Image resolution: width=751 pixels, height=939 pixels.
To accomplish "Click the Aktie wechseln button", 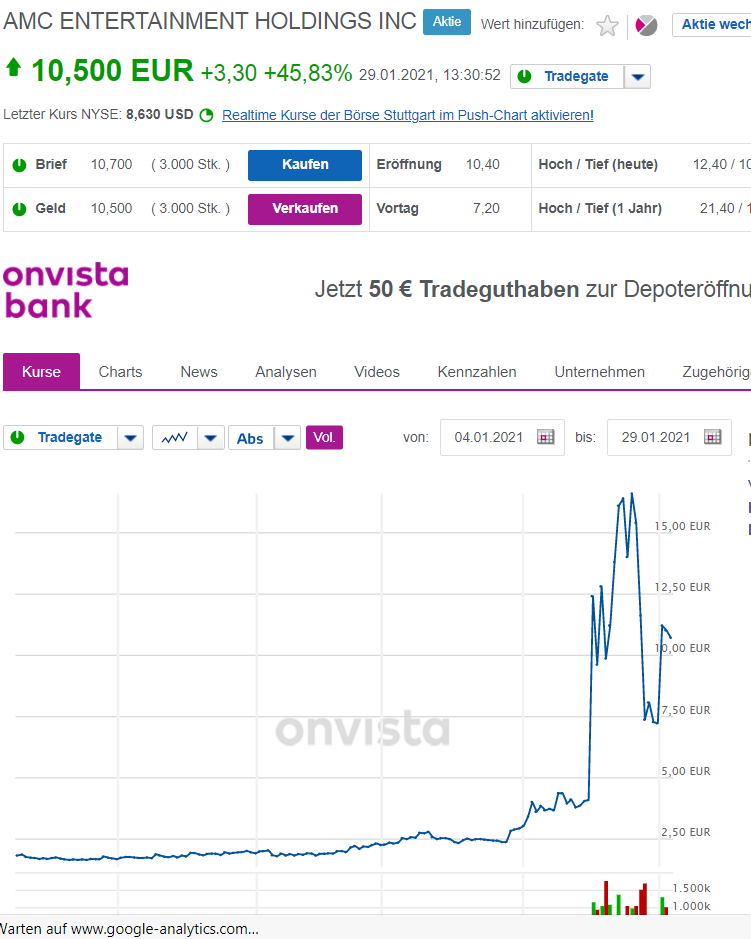I will [711, 25].
